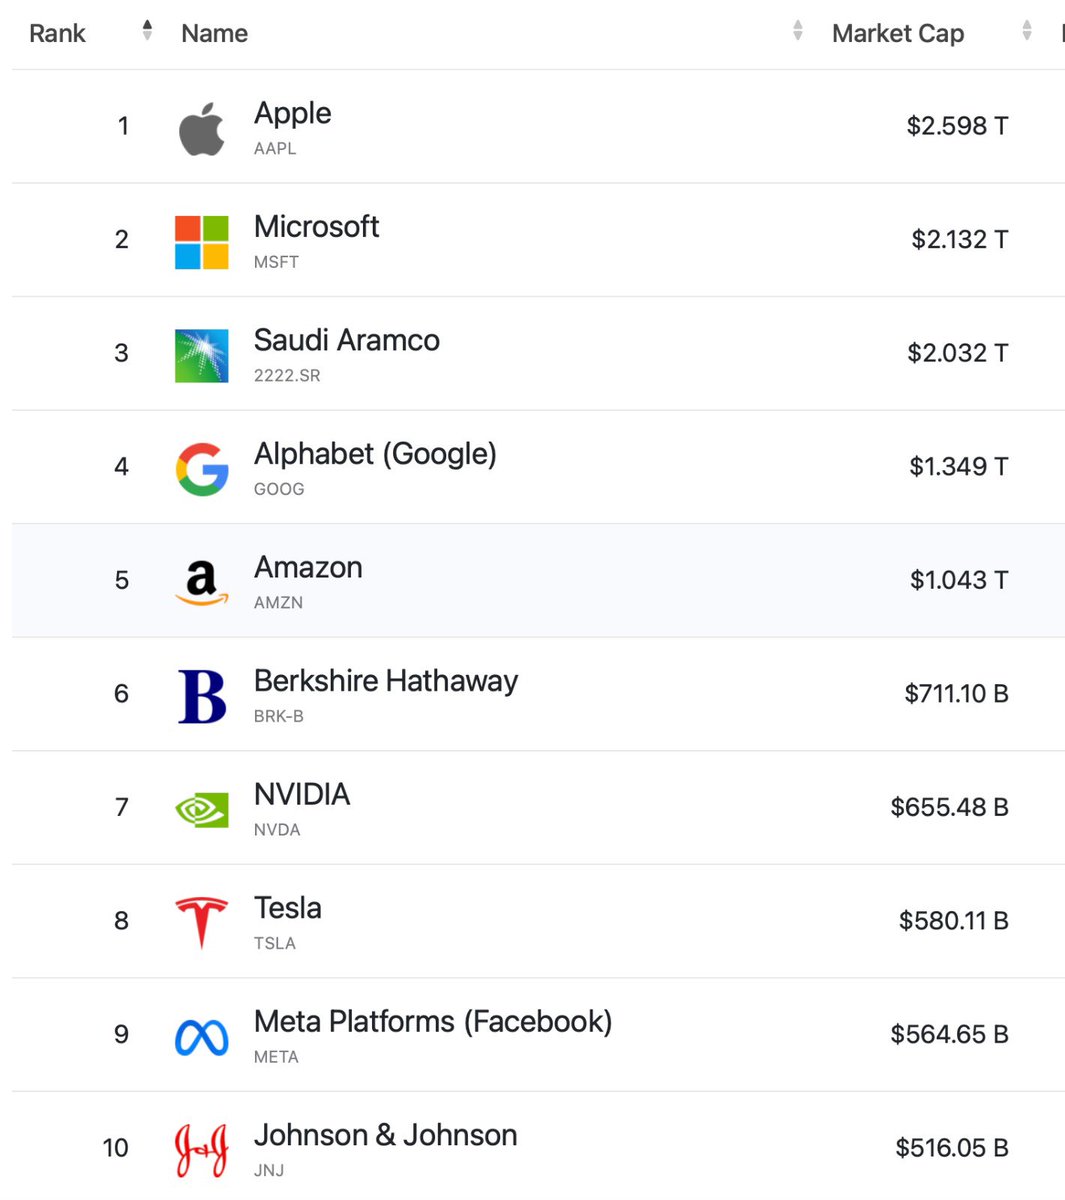Open the Apple company name link

(292, 114)
